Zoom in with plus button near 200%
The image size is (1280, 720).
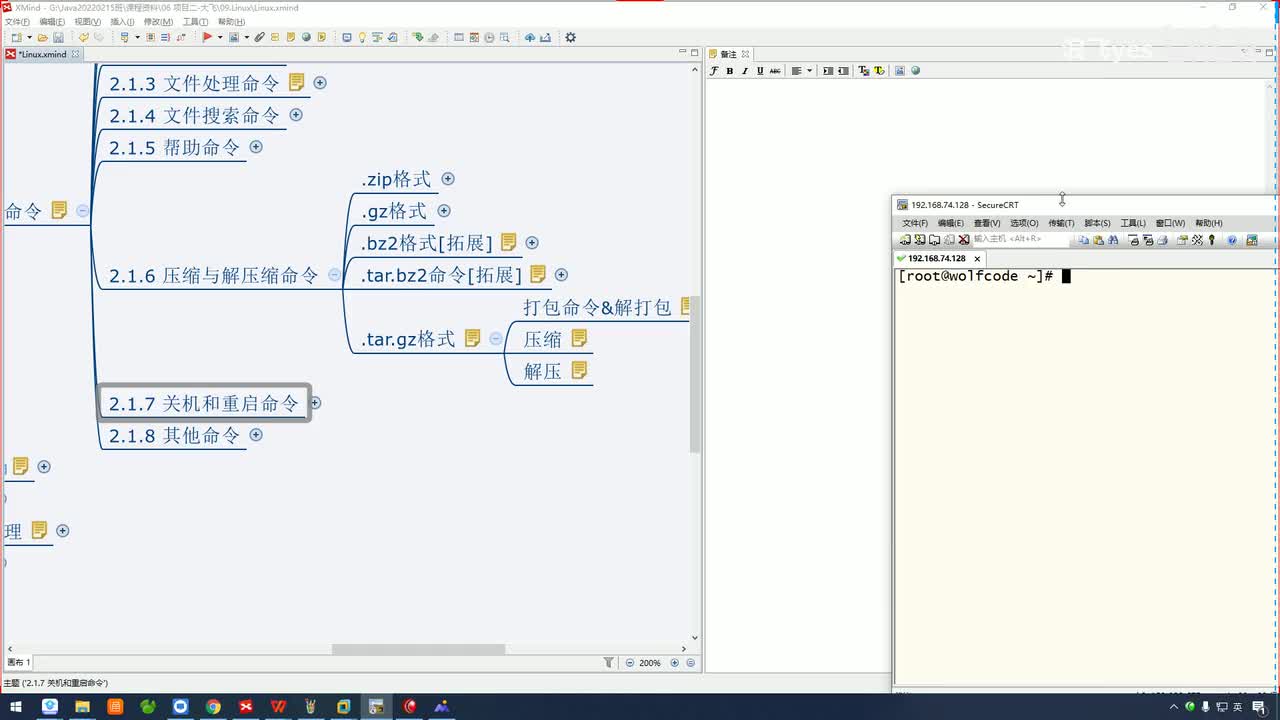coord(675,662)
